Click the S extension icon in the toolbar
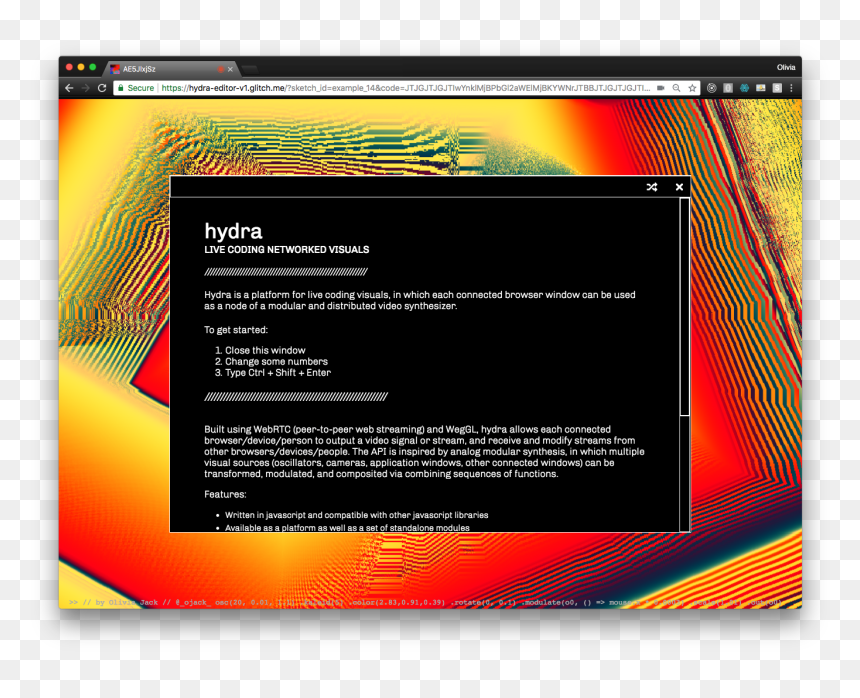The height and width of the screenshot is (698, 860). 777,88
